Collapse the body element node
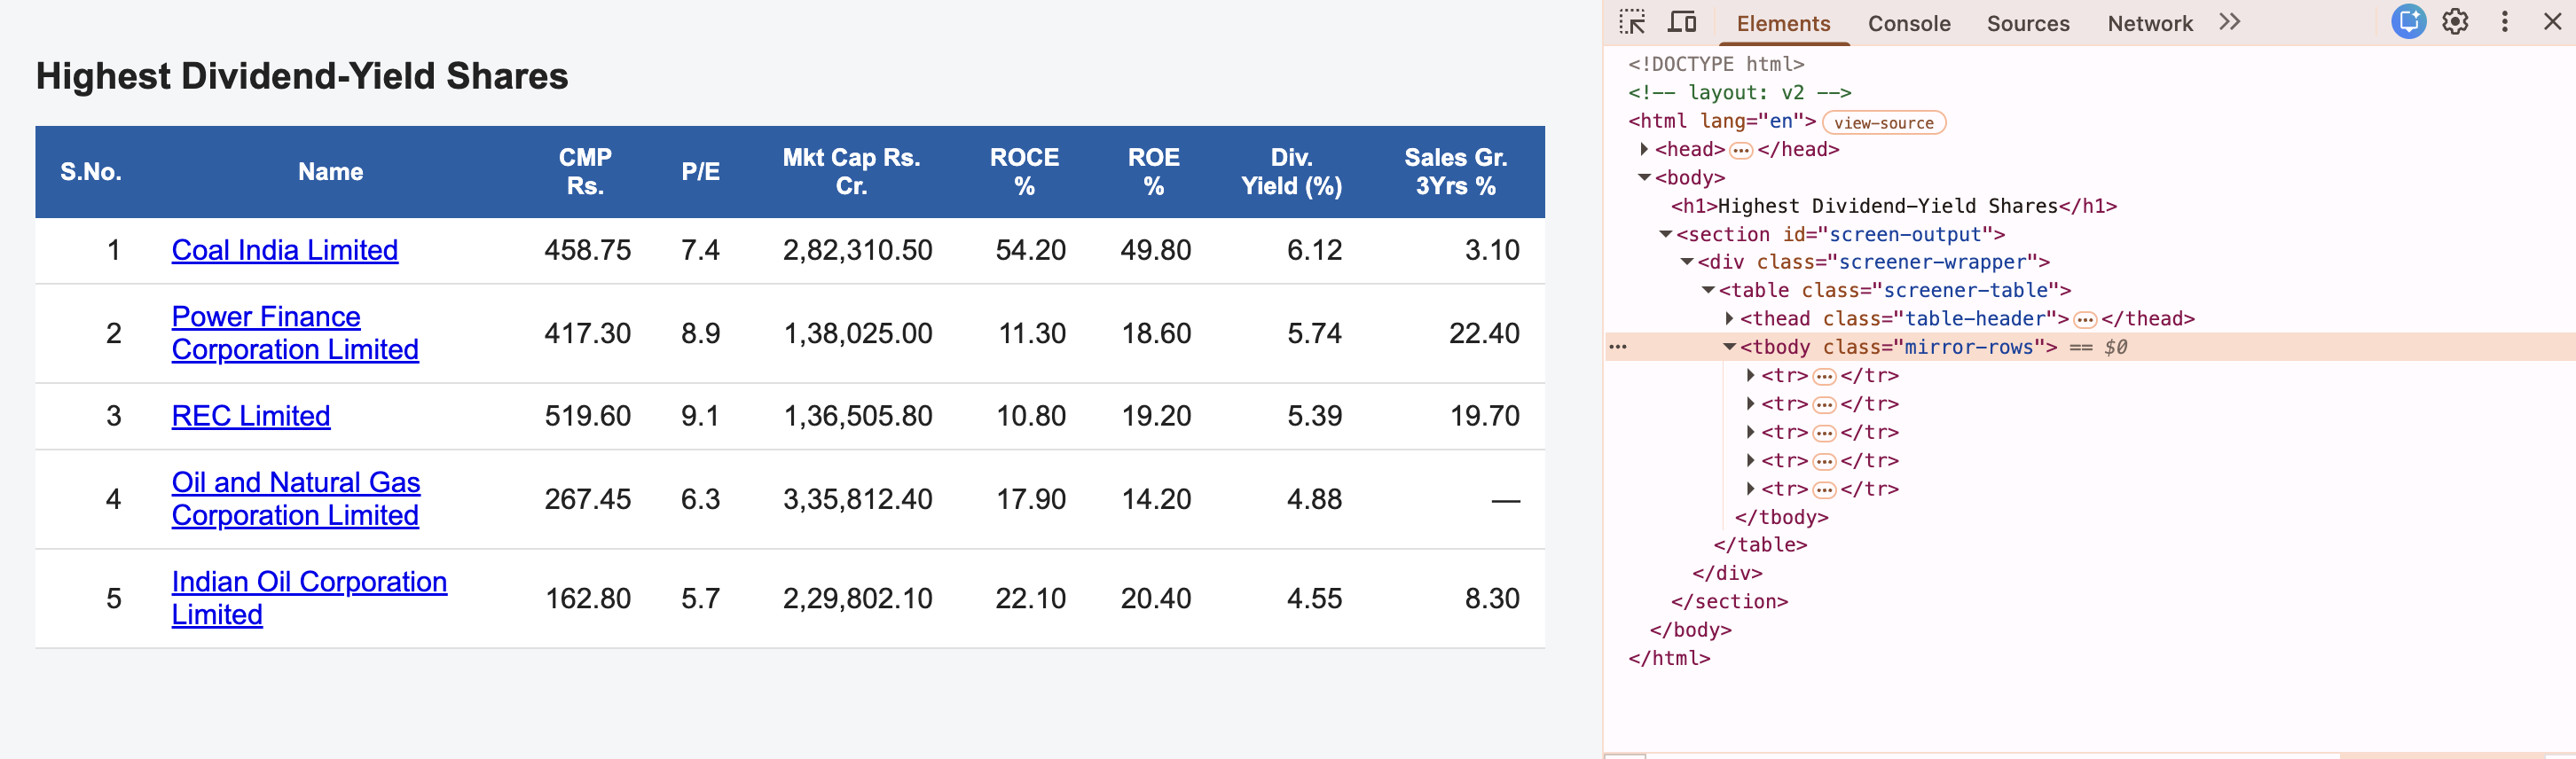Image resolution: width=2576 pixels, height=759 pixels. [x=1644, y=177]
